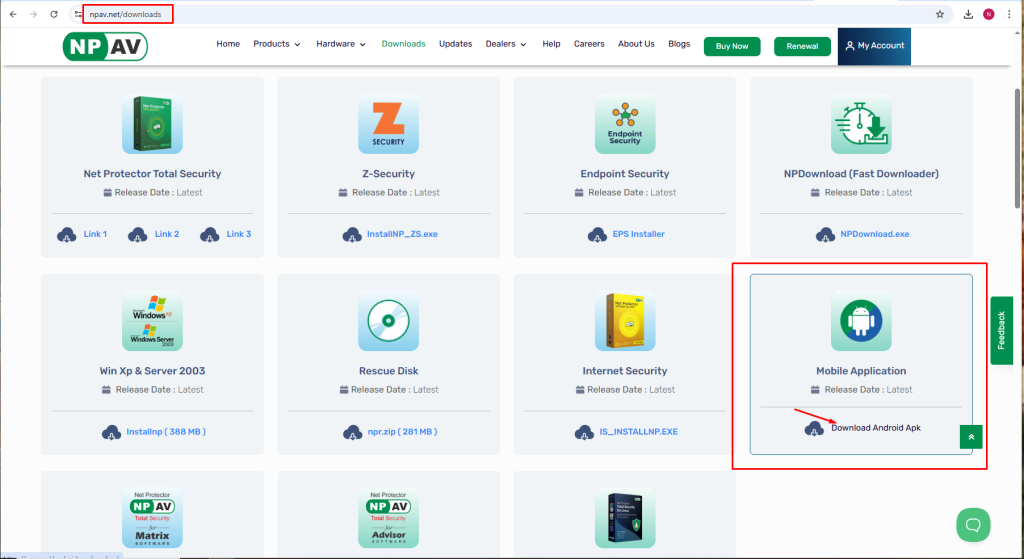Viewport: 1024px width, 559px height.
Task: Click the browser address bar
Action: 500,14
